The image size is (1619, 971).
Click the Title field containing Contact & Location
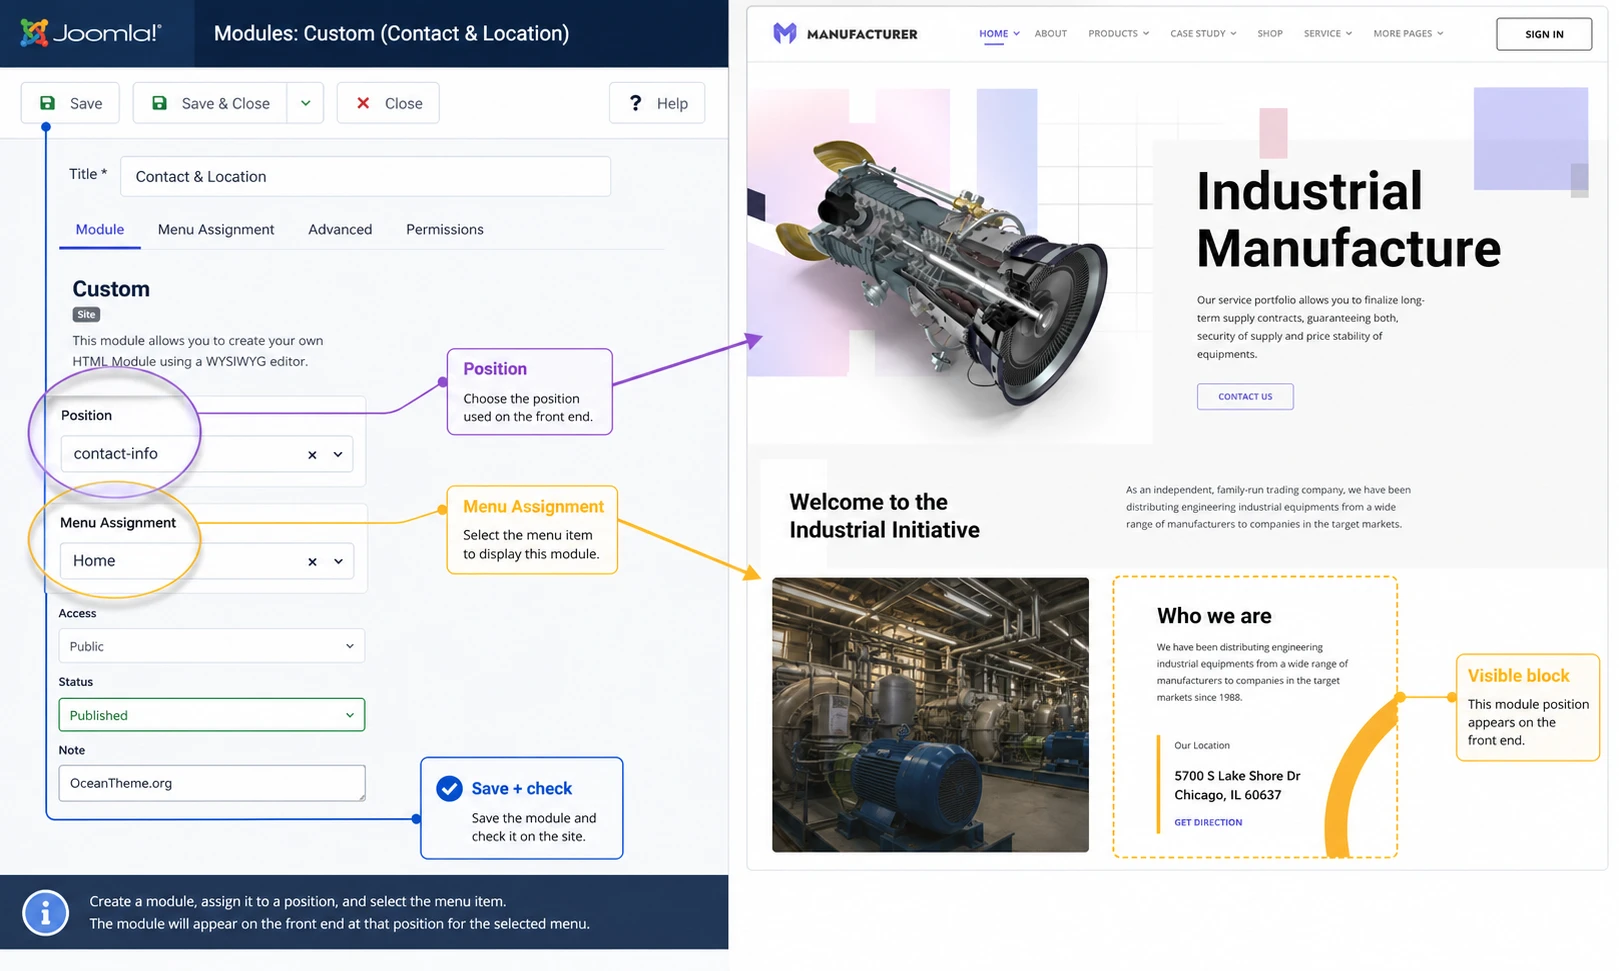click(366, 176)
